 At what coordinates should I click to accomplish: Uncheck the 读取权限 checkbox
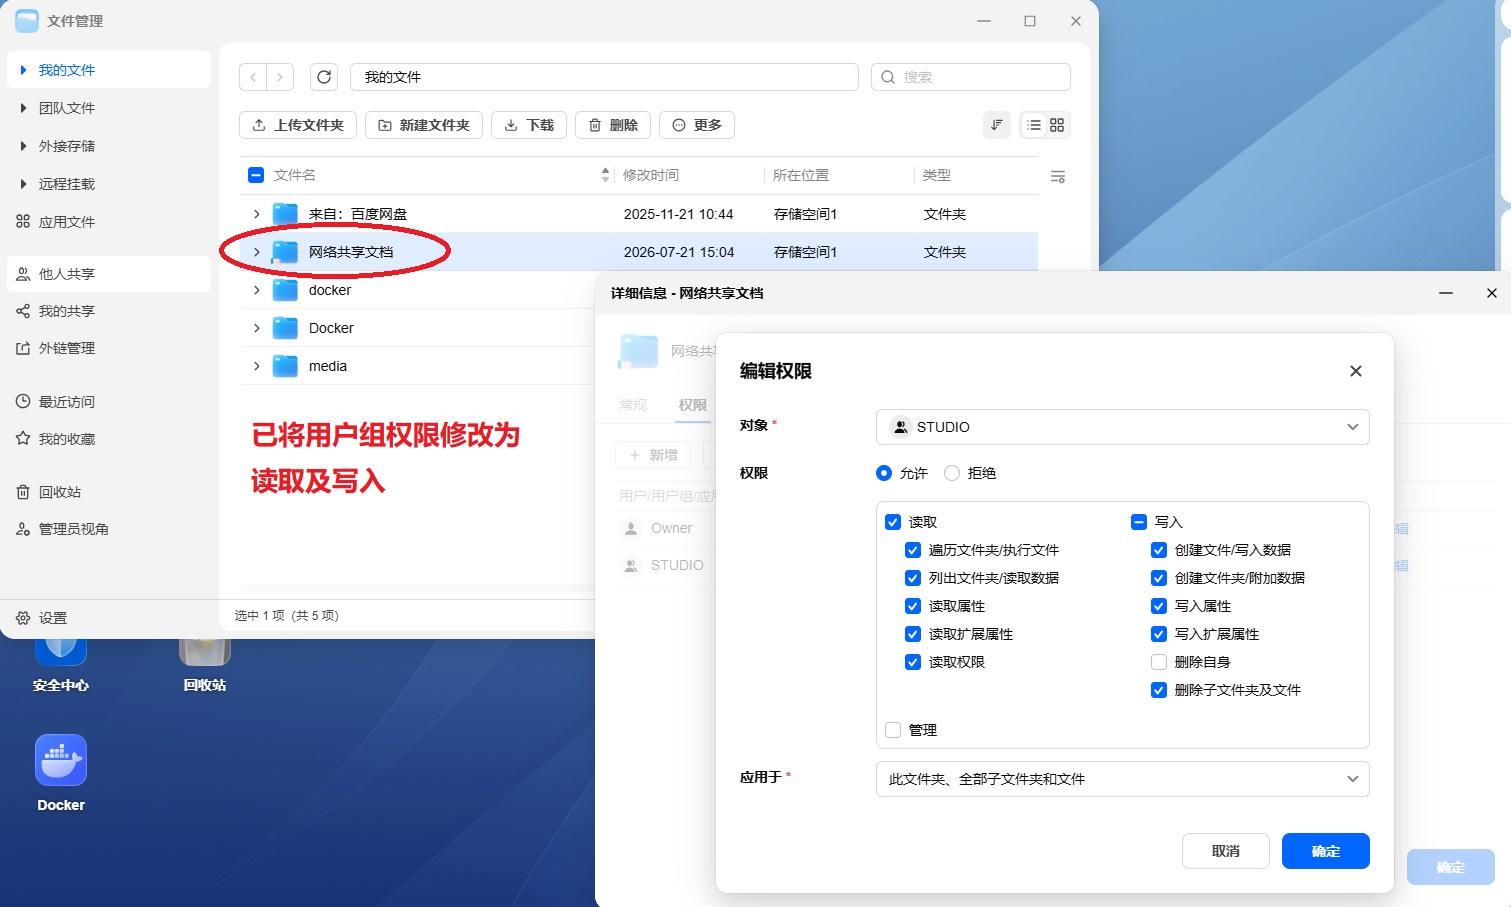tap(913, 662)
